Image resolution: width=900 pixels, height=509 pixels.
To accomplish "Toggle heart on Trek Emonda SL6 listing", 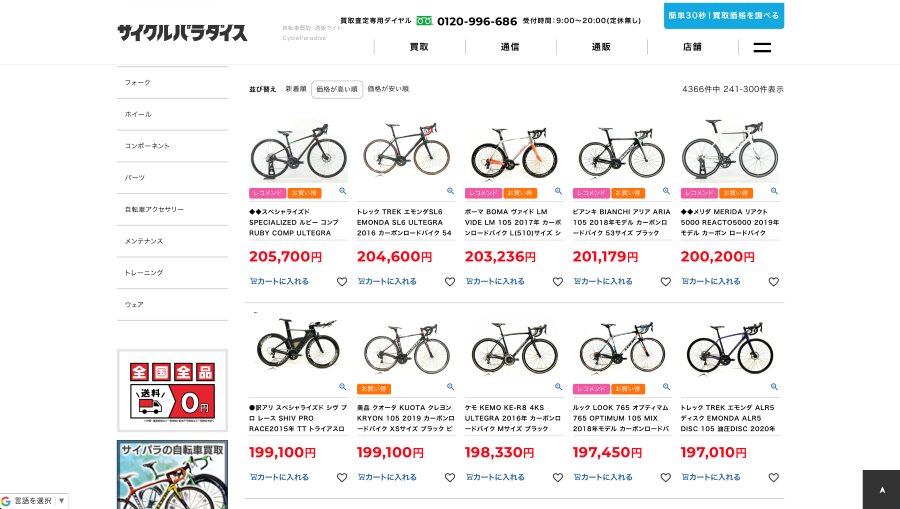I will 450,282.
